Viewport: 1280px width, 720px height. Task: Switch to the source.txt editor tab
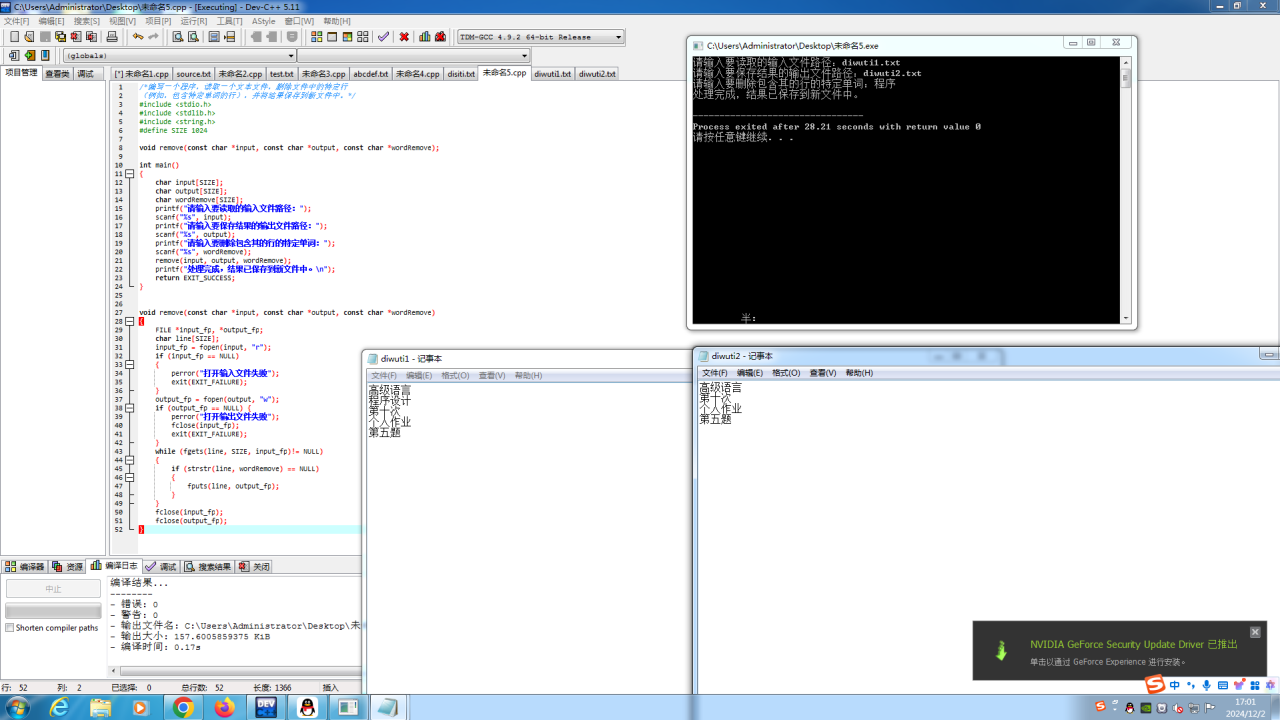tap(193, 74)
